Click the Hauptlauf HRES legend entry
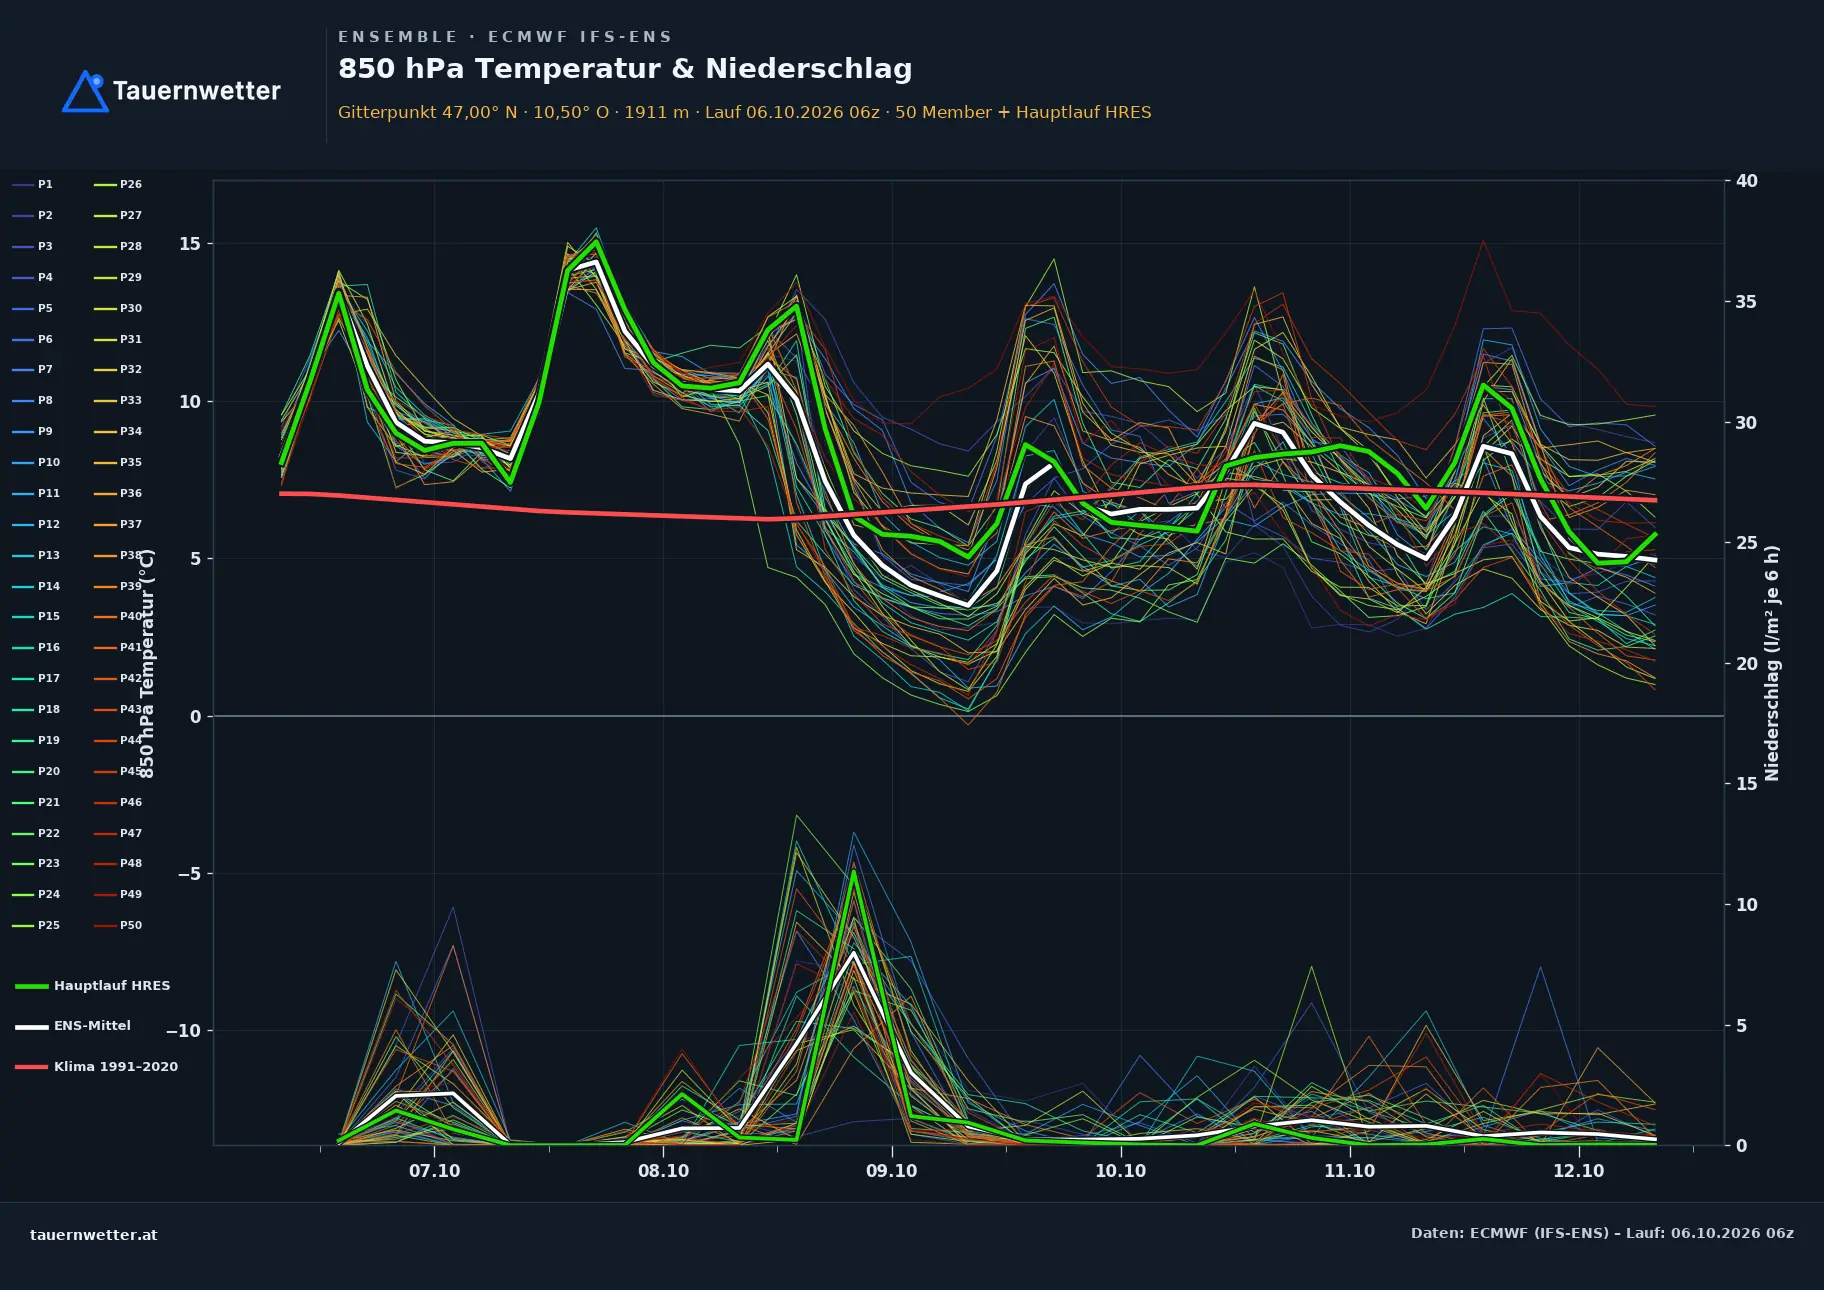Image resolution: width=1824 pixels, height=1290 pixels. 93,986
